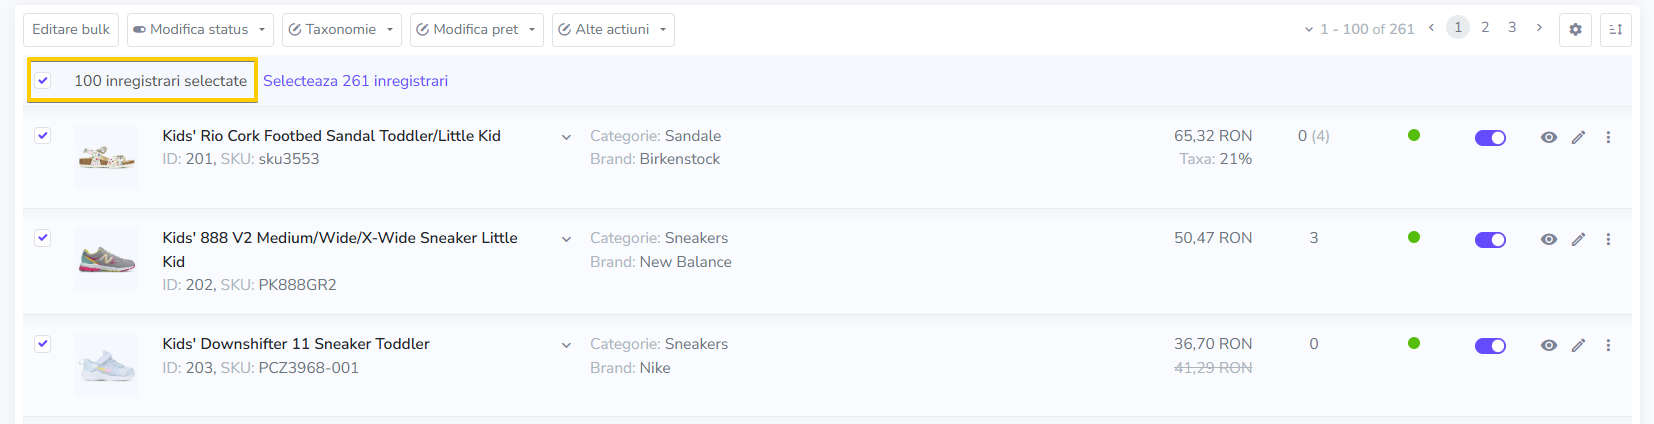1654x424 pixels.
Task: Disable the Downshifter 11 Sneaker status toggle
Action: click(x=1490, y=346)
